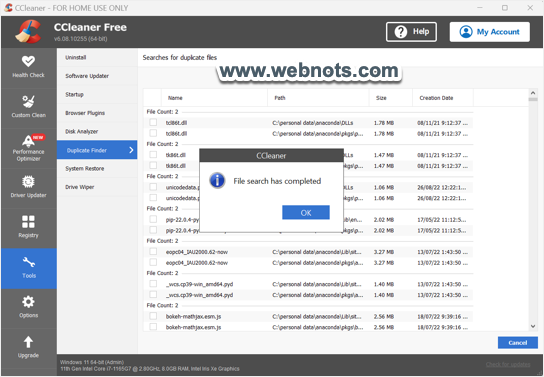Check the second tk86t.dll checkbox

click(x=153, y=165)
